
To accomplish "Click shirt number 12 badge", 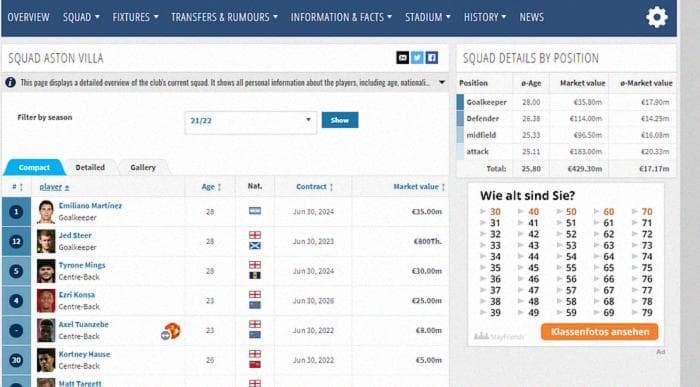I will tap(16, 241).
